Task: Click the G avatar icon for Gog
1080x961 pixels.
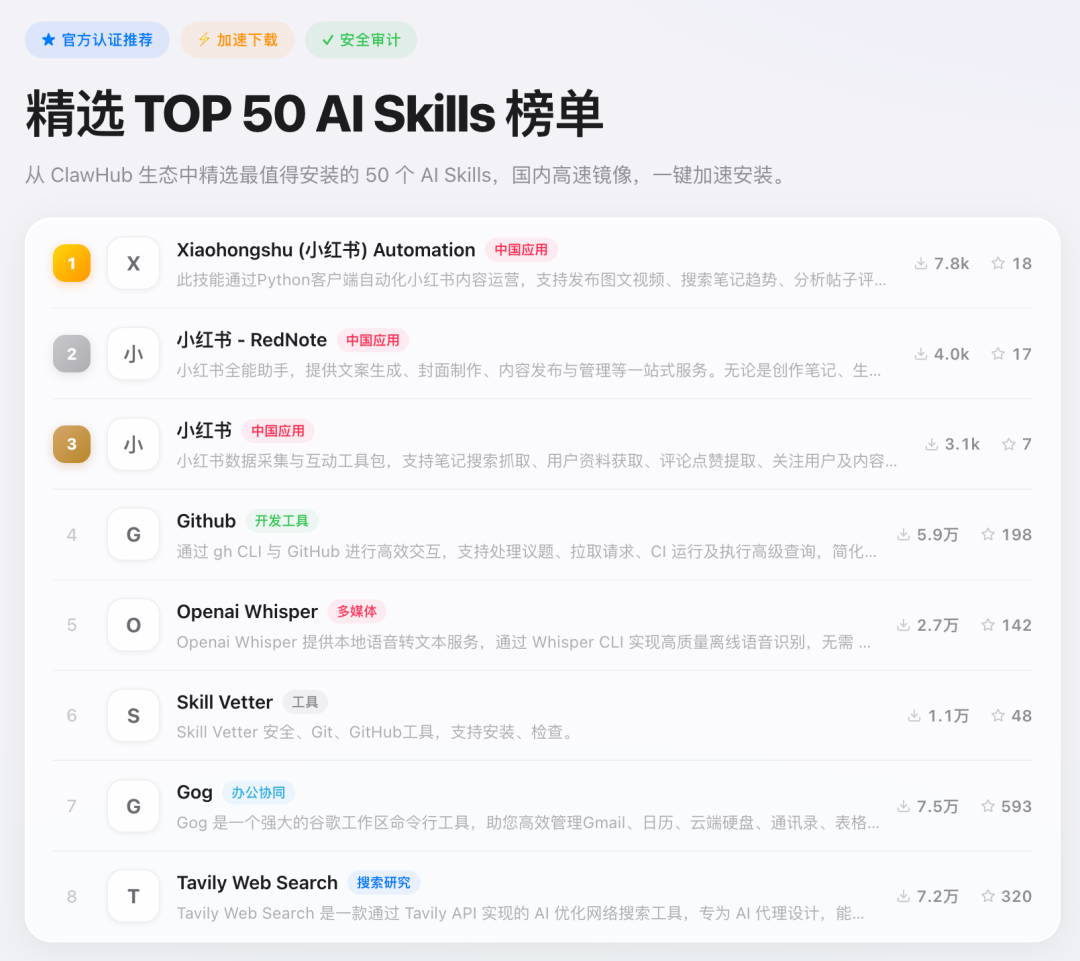Action: click(133, 805)
